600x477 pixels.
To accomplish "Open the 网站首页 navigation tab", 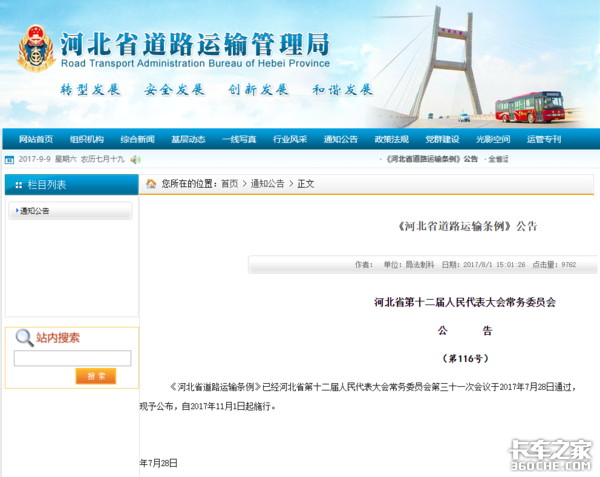I will point(36,139).
